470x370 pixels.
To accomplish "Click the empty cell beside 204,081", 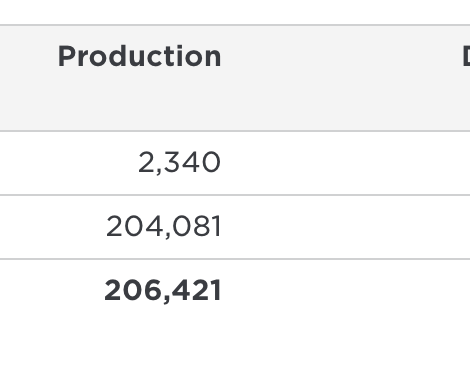I will pyautogui.click(x=347, y=227).
